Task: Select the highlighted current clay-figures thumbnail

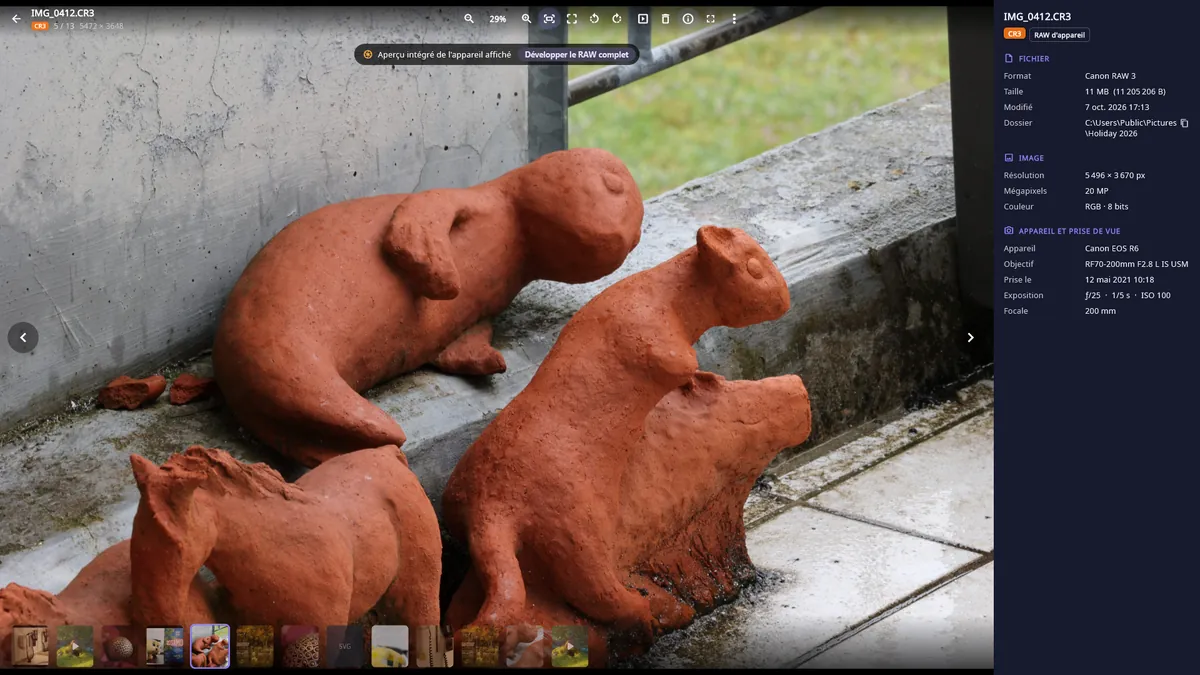Action: click(x=210, y=646)
